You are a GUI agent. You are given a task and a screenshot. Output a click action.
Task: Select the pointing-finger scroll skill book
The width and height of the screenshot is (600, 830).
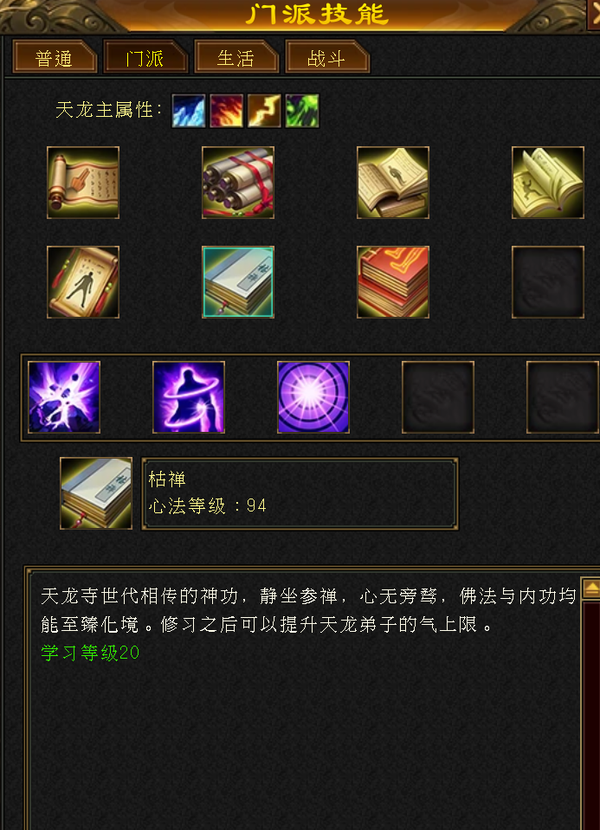pyautogui.click(x=83, y=183)
